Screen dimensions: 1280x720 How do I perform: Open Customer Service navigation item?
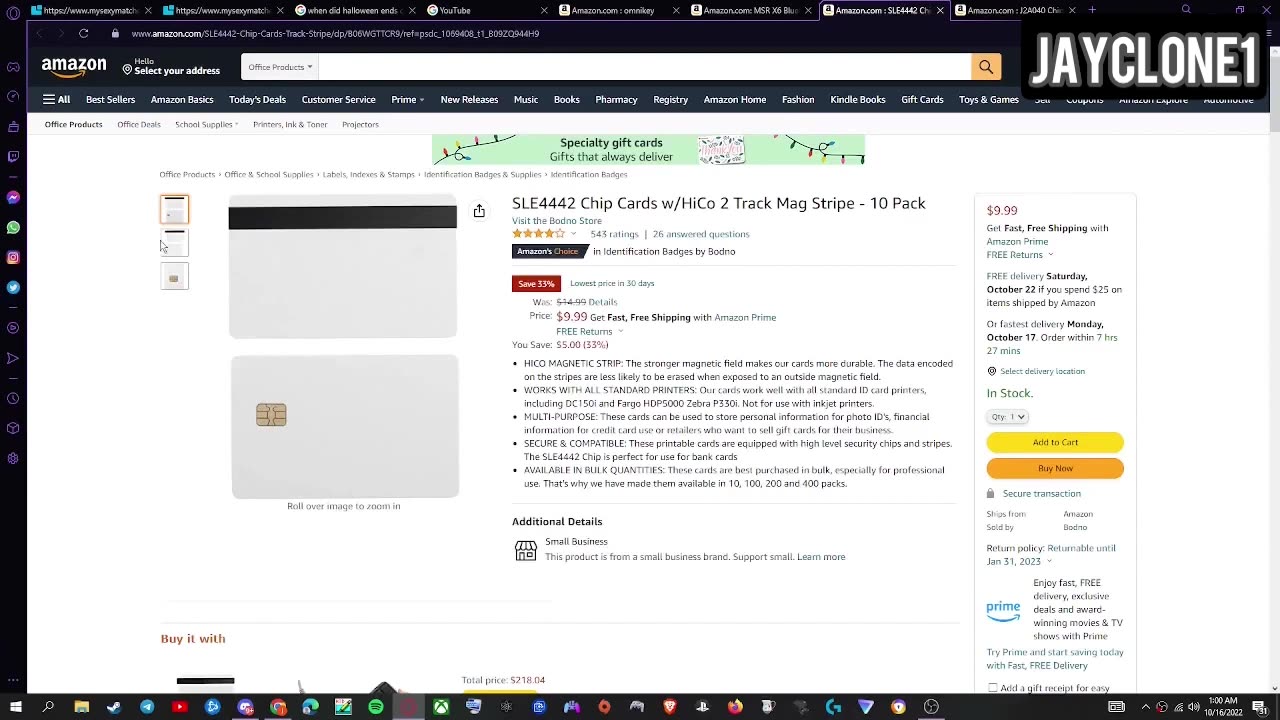pyautogui.click(x=338, y=99)
